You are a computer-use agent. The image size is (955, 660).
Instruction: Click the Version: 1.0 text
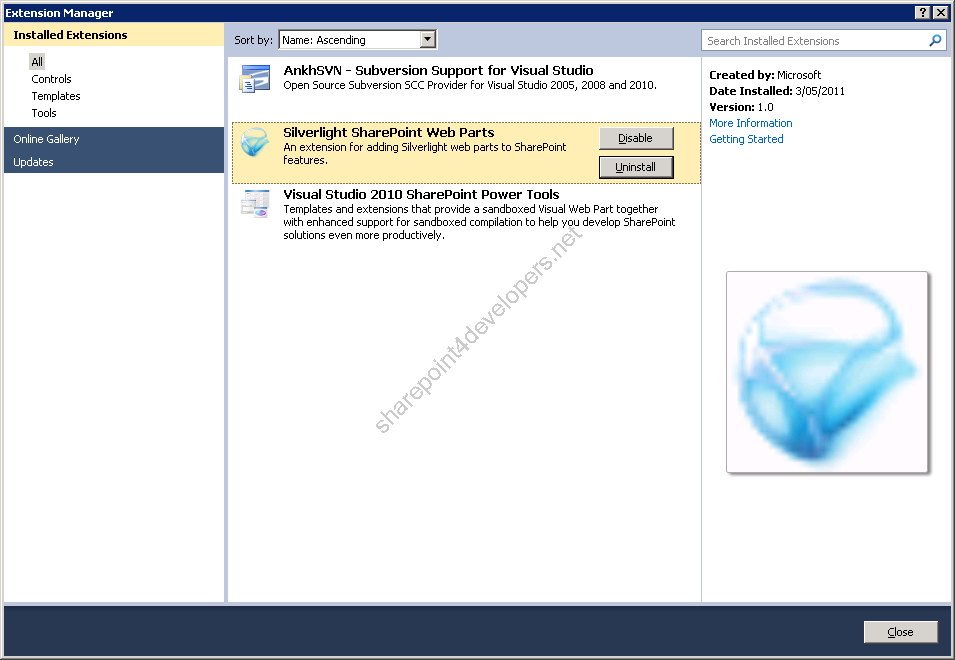pyautogui.click(x=741, y=107)
